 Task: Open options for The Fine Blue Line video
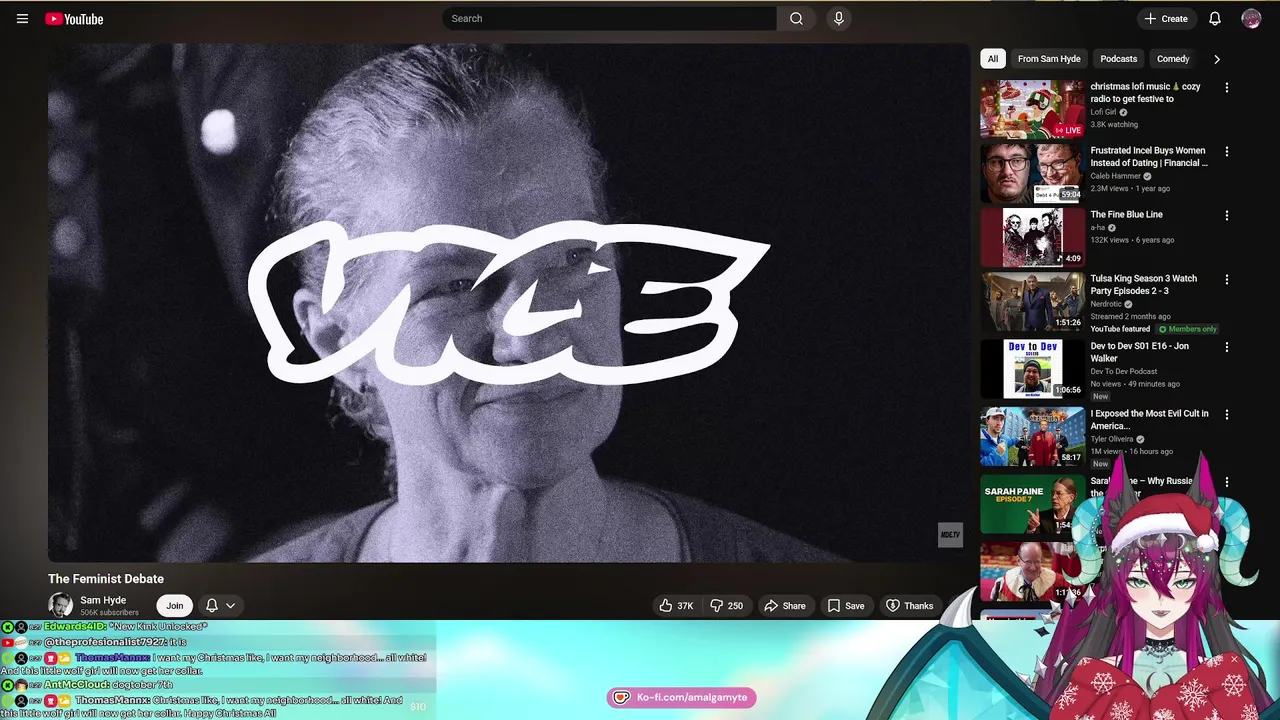tap(1227, 216)
